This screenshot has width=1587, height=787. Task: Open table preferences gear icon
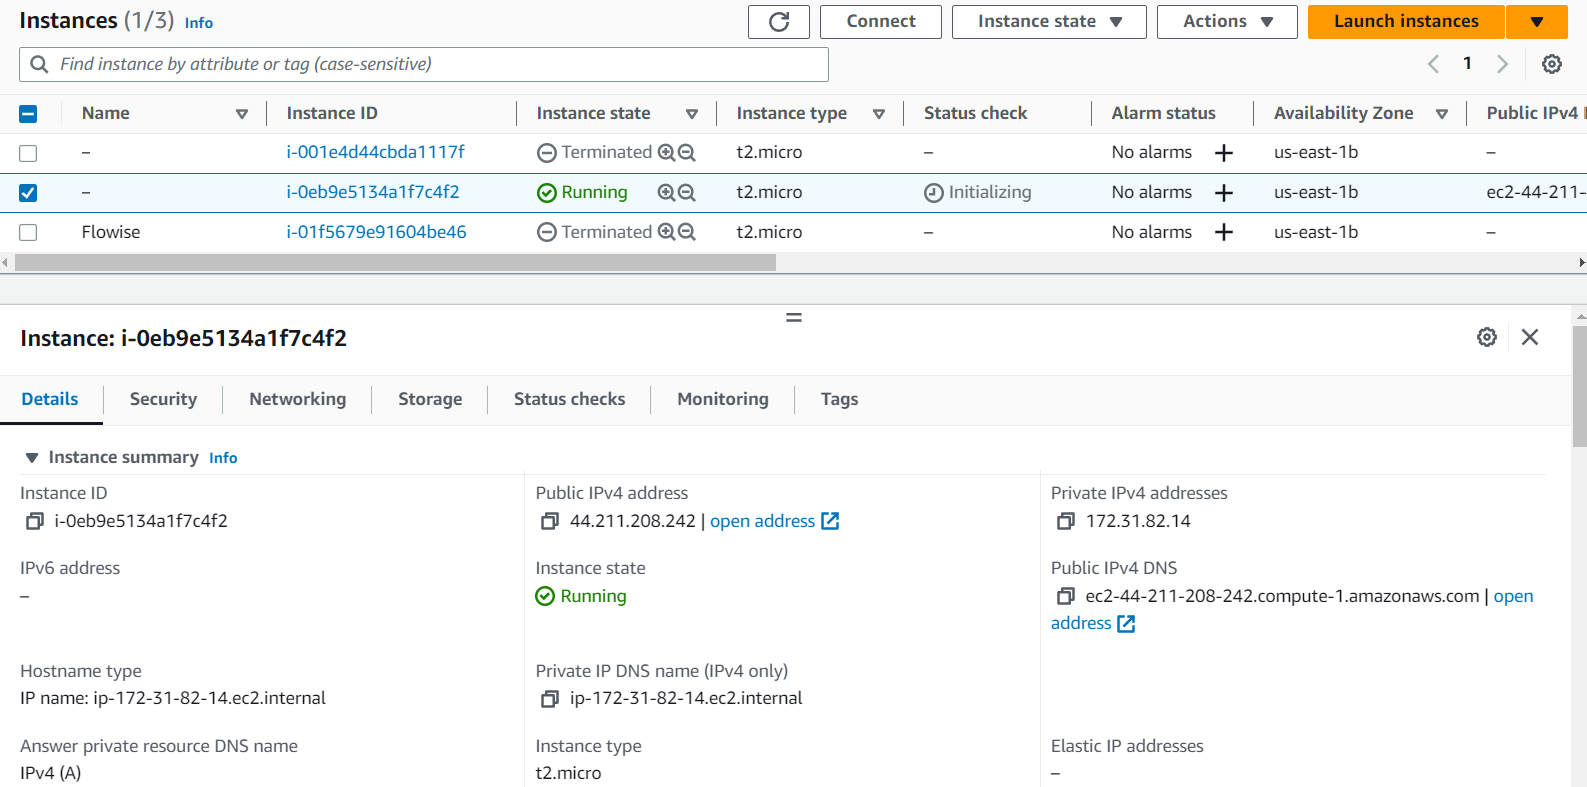pos(1551,64)
